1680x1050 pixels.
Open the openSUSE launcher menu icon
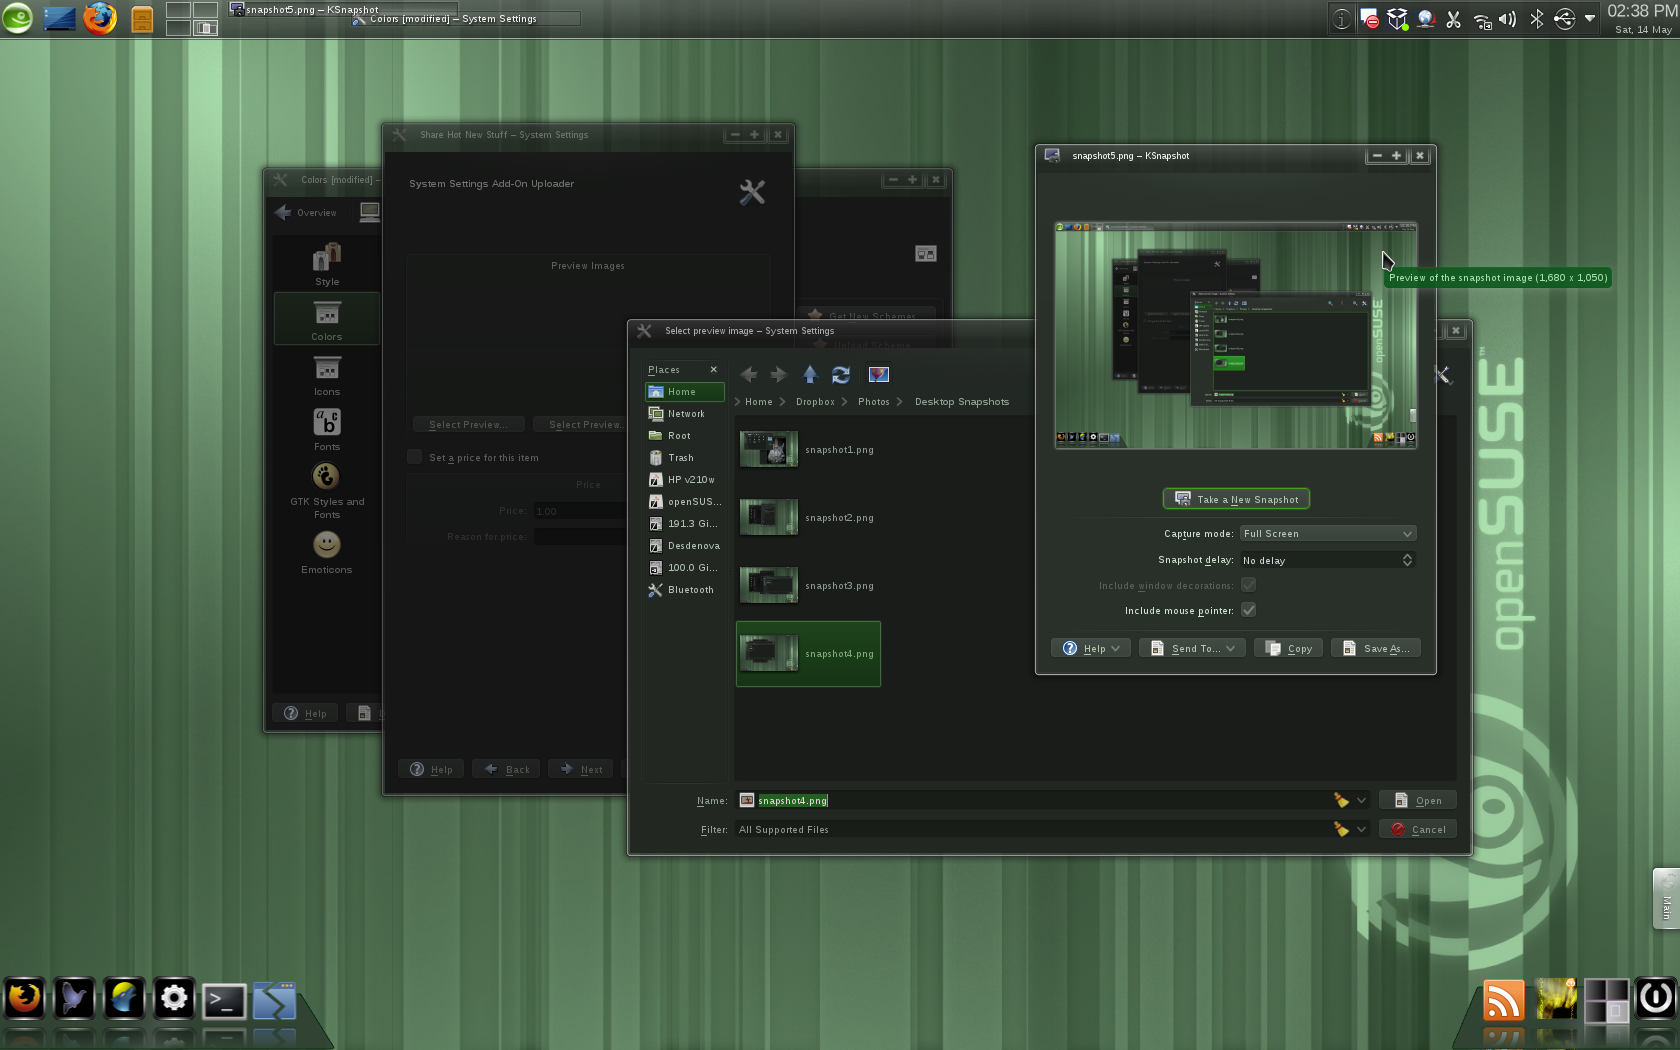(17, 17)
